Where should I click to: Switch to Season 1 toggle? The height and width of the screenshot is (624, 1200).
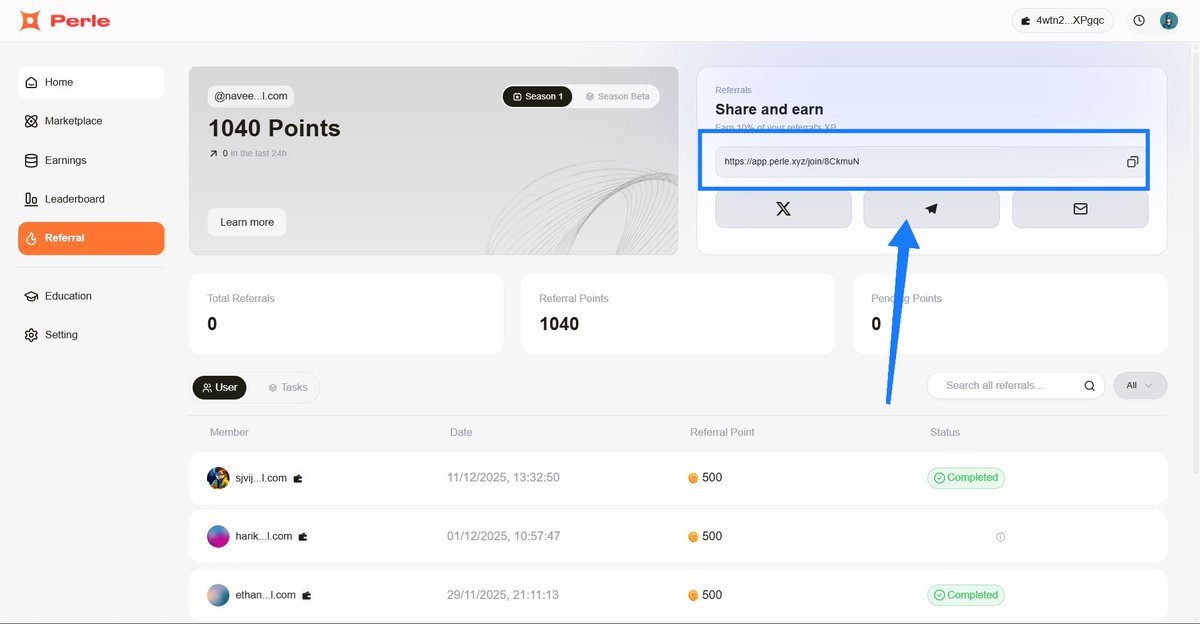537,97
